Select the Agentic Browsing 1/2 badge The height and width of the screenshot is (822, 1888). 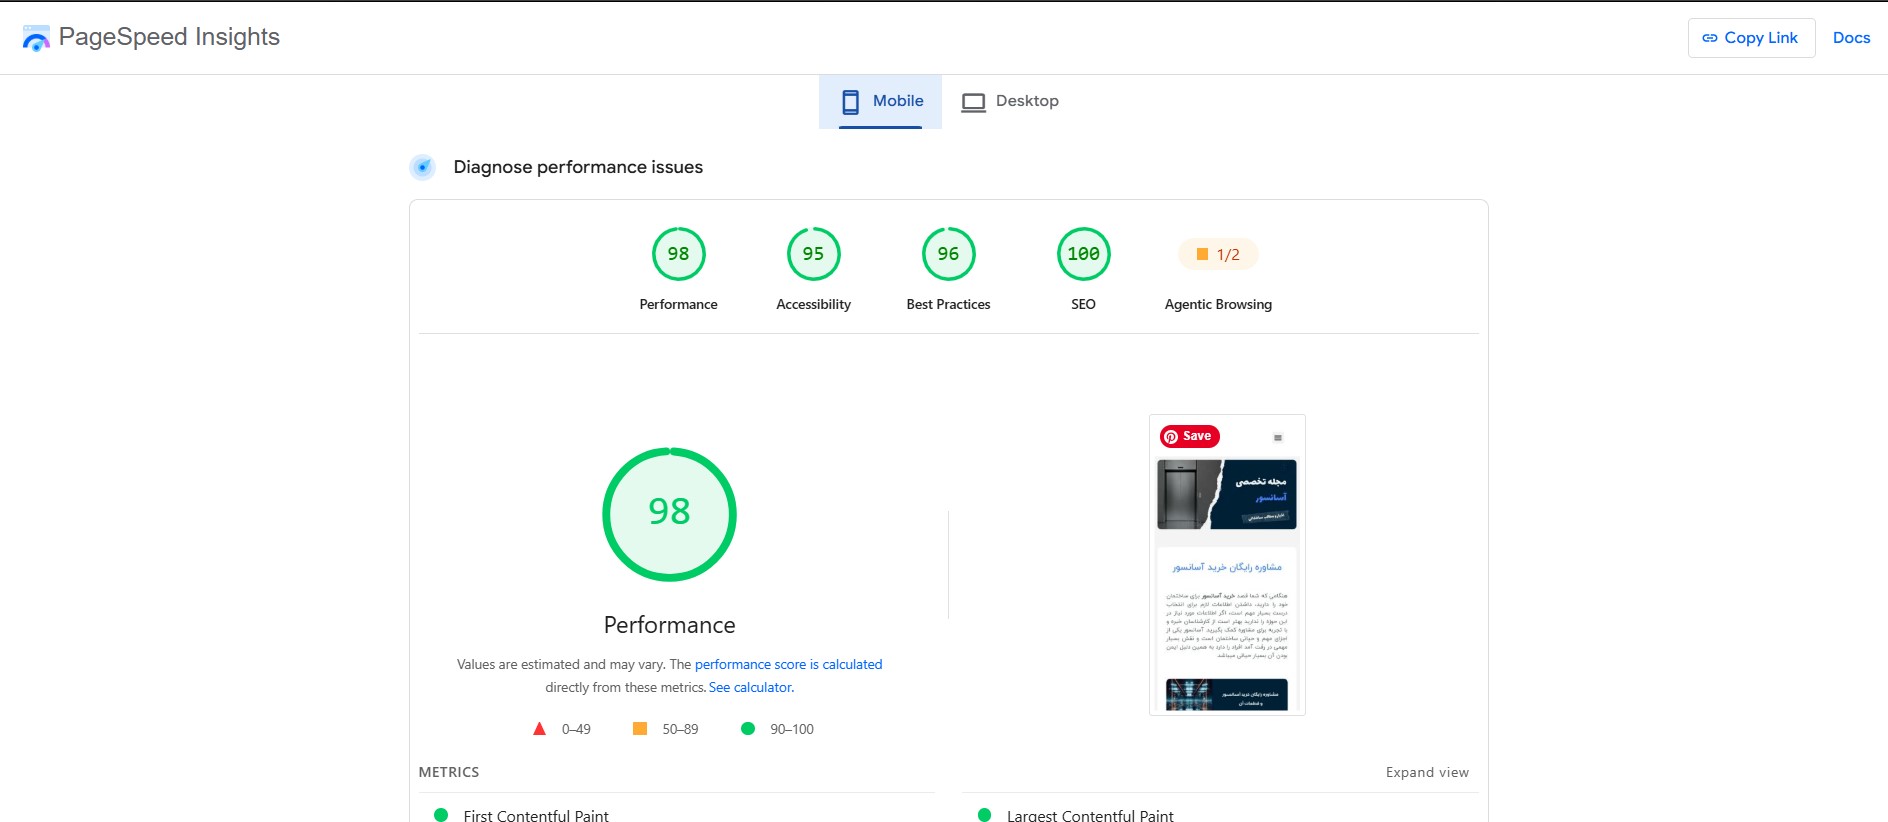pyautogui.click(x=1218, y=254)
